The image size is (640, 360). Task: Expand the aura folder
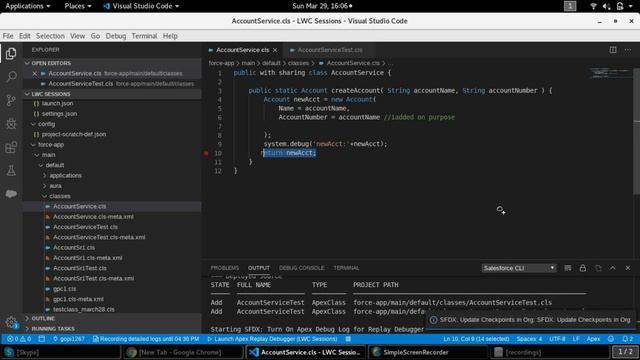click(56, 186)
